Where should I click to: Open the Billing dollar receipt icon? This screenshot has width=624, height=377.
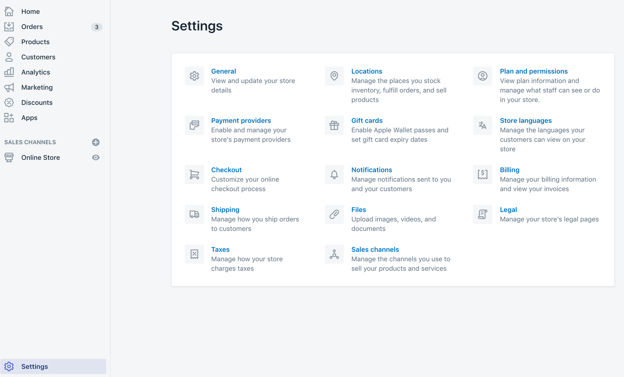pyautogui.click(x=482, y=175)
